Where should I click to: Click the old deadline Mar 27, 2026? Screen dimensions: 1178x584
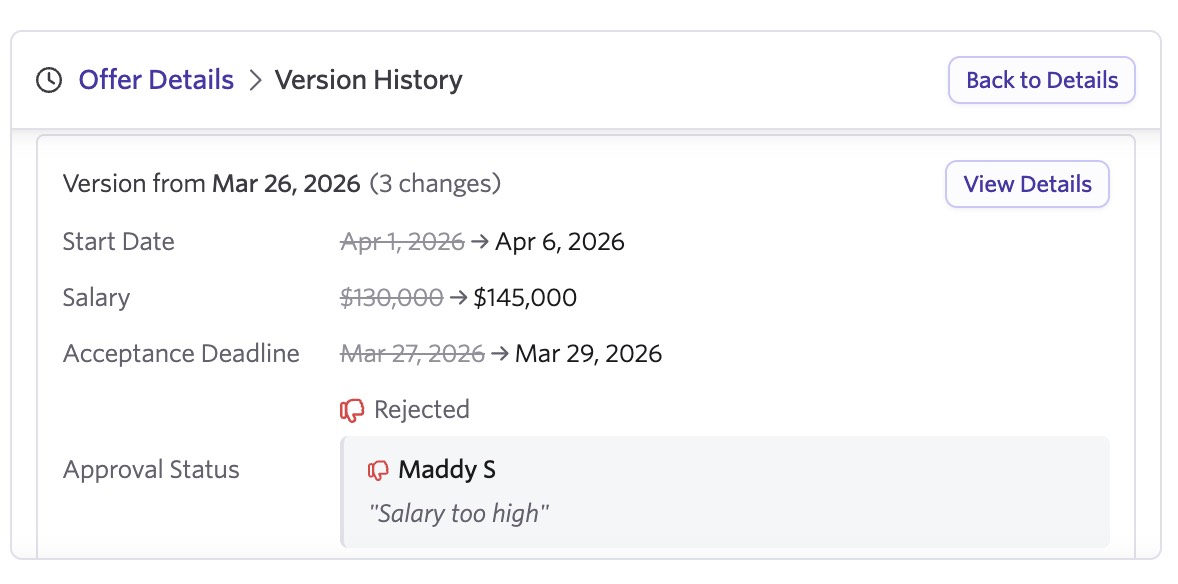(x=412, y=354)
